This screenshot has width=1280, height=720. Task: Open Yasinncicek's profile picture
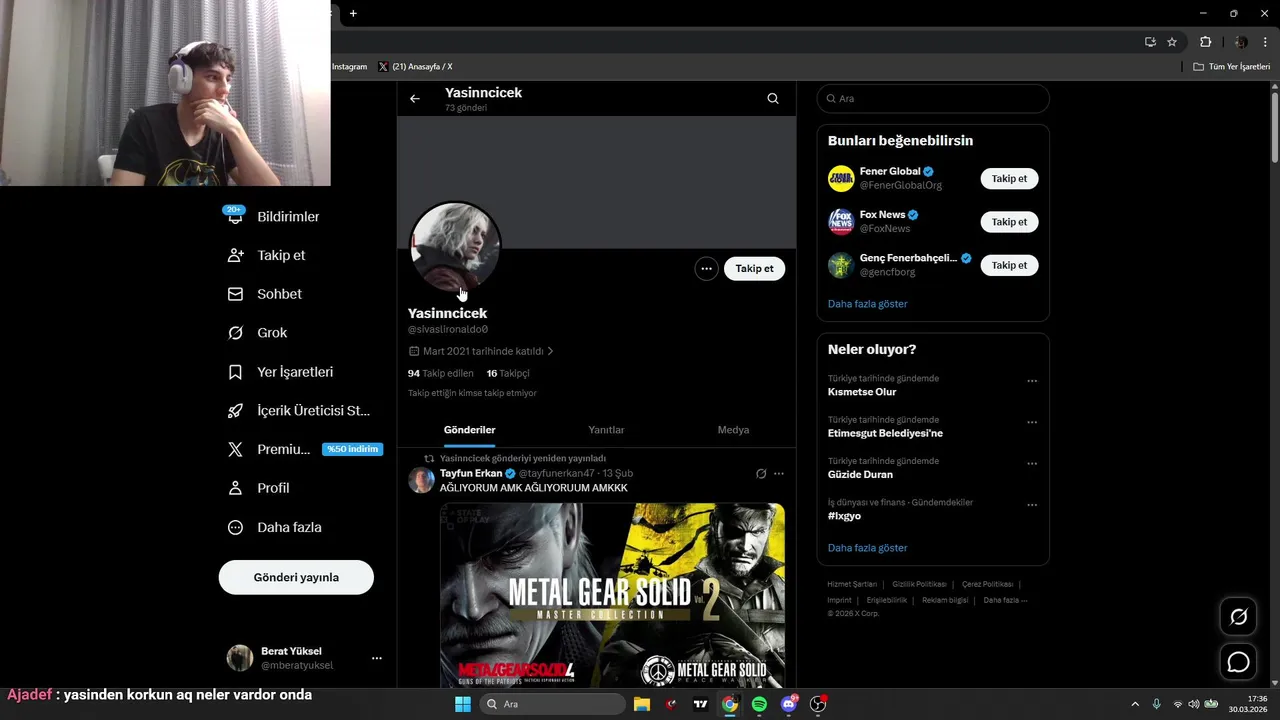(x=455, y=248)
